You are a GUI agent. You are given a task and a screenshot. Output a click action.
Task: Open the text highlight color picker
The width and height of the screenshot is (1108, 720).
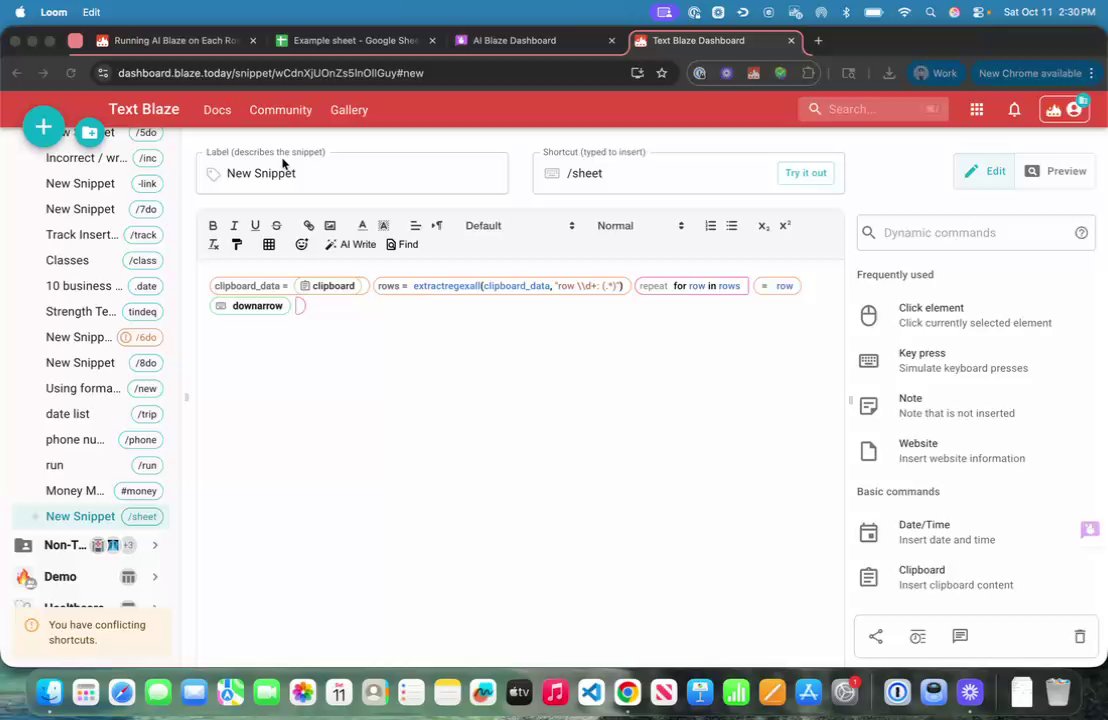point(384,225)
